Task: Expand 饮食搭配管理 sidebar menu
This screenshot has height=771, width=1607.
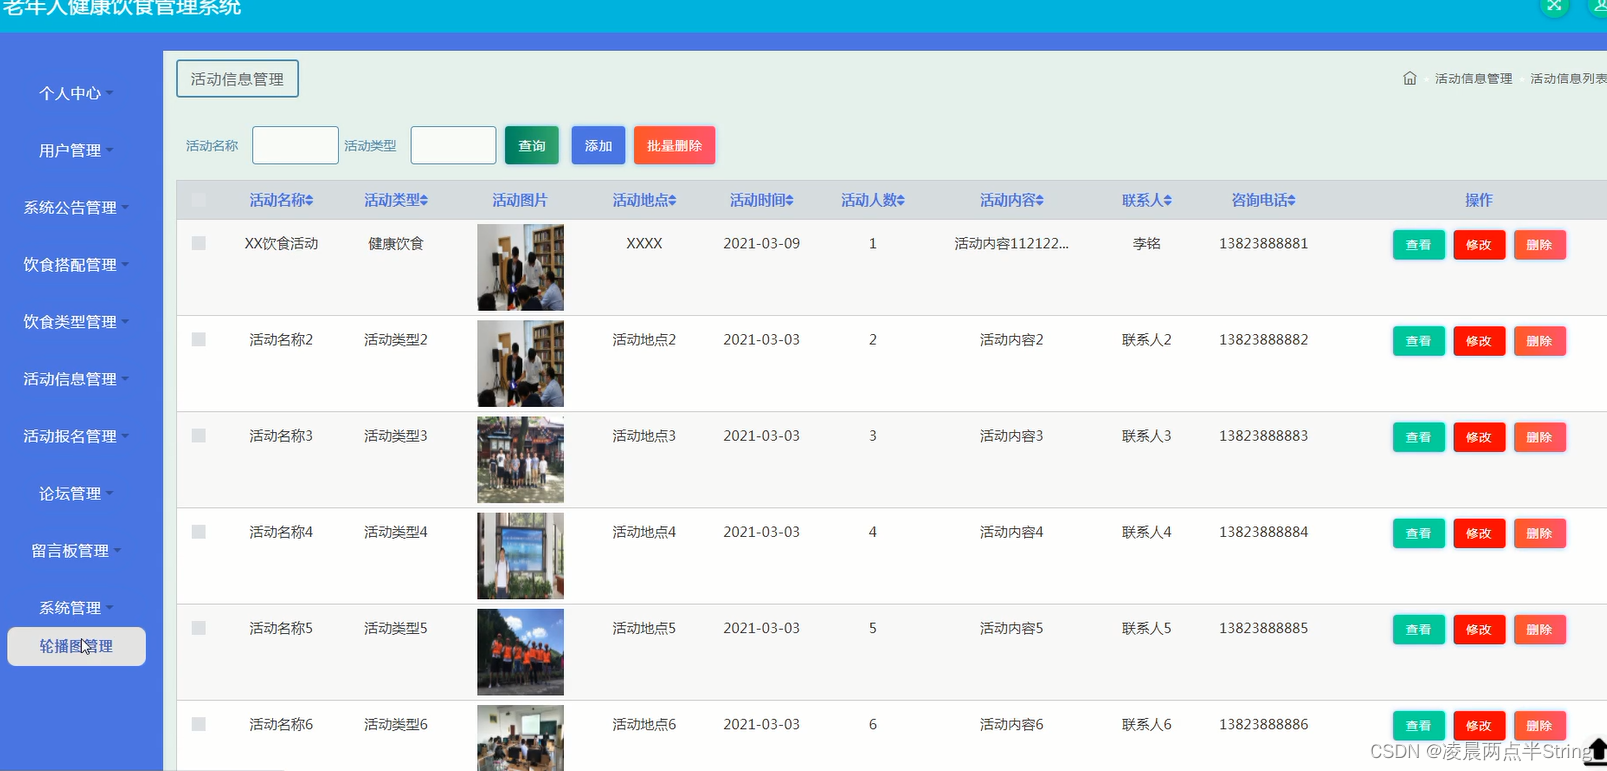Action: coord(76,264)
